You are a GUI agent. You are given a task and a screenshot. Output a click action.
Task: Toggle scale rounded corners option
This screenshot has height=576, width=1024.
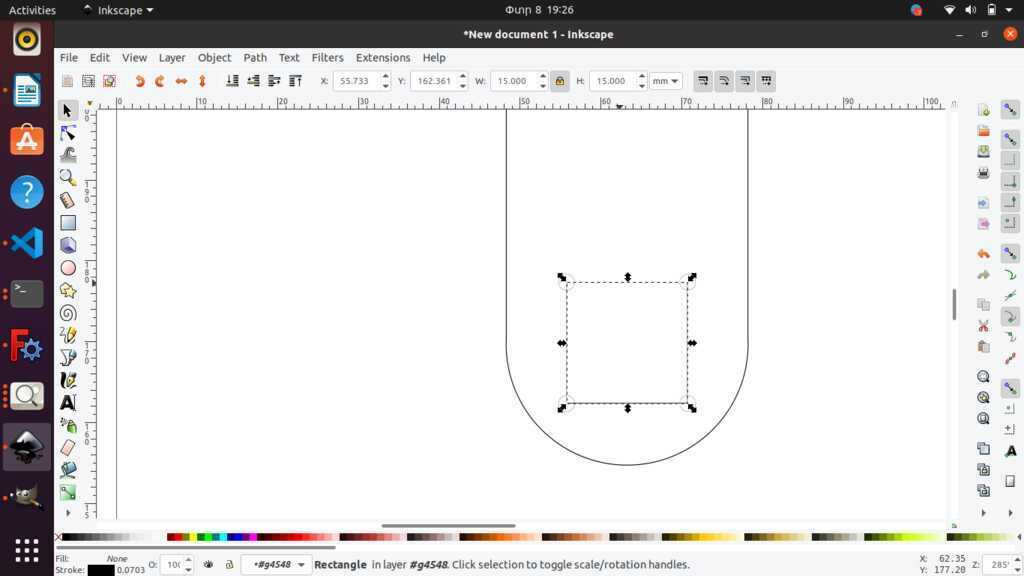click(724, 81)
